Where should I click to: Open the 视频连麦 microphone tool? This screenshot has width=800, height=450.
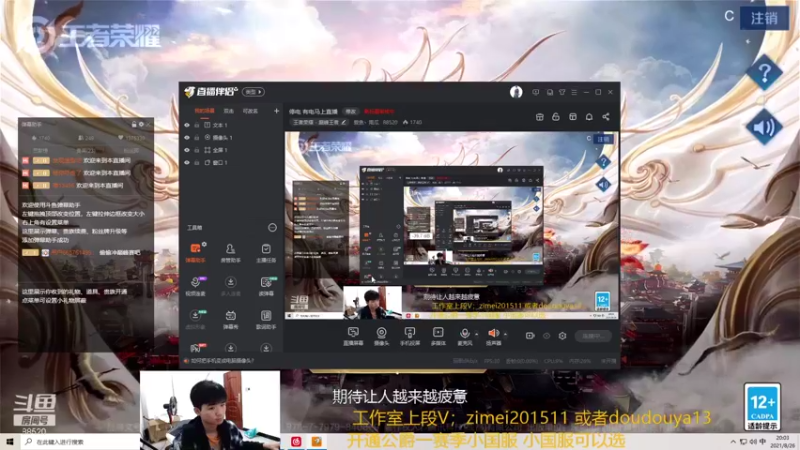point(195,286)
